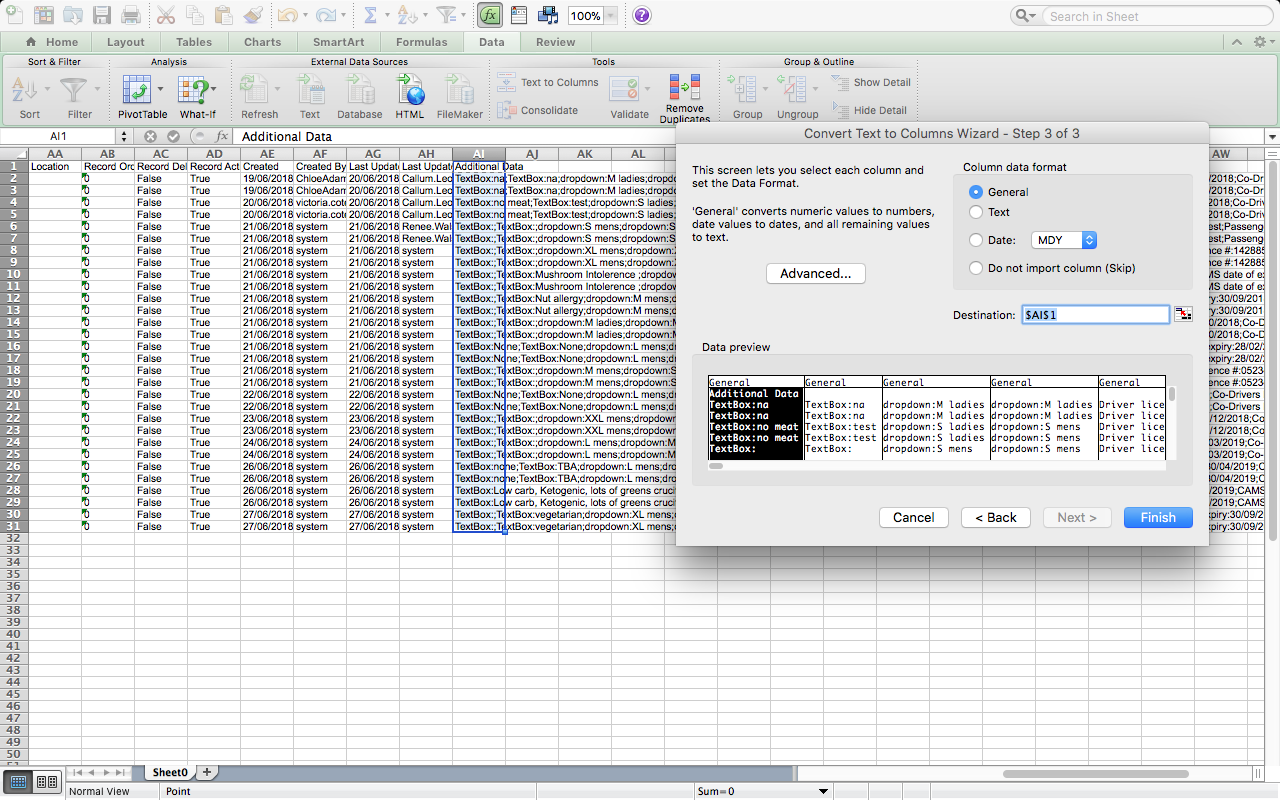This screenshot has height=800, width=1280.
Task: Open the PivotTable tool
Action: 137,91
